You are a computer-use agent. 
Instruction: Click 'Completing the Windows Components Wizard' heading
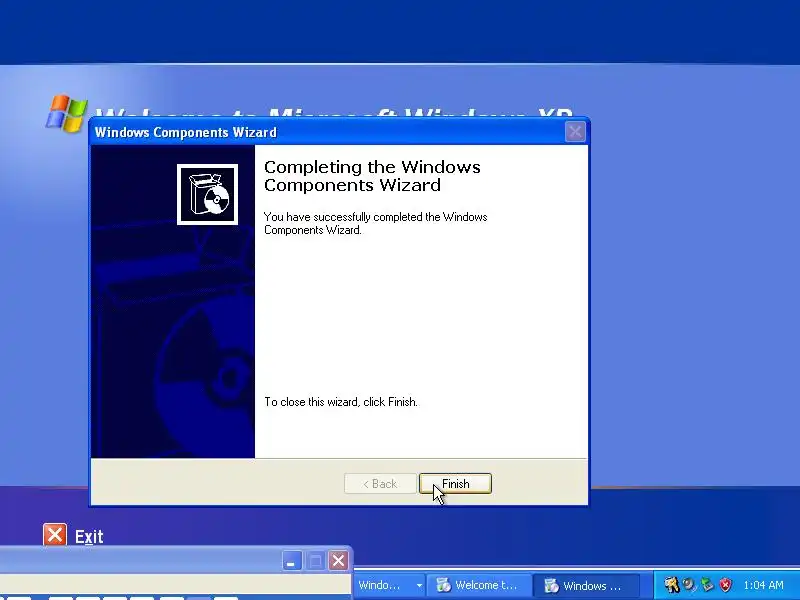tap(372, 176)
